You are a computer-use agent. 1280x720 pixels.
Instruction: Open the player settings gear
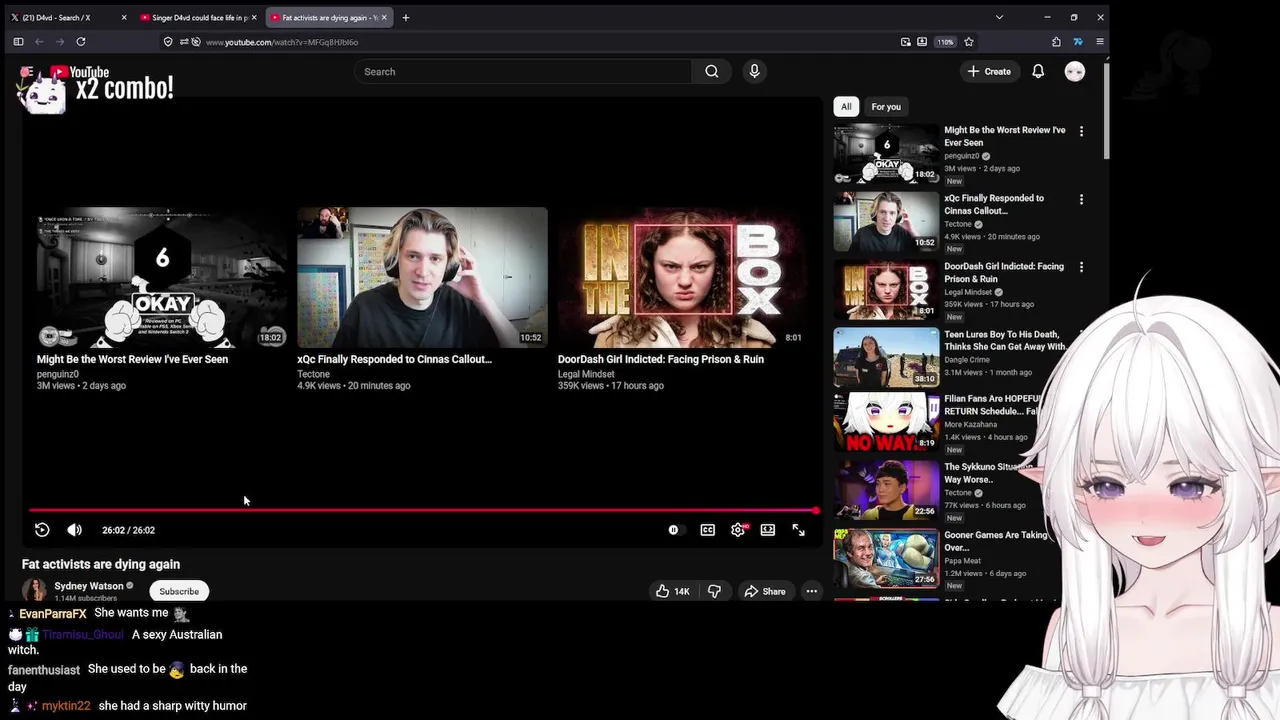(738, 530)
